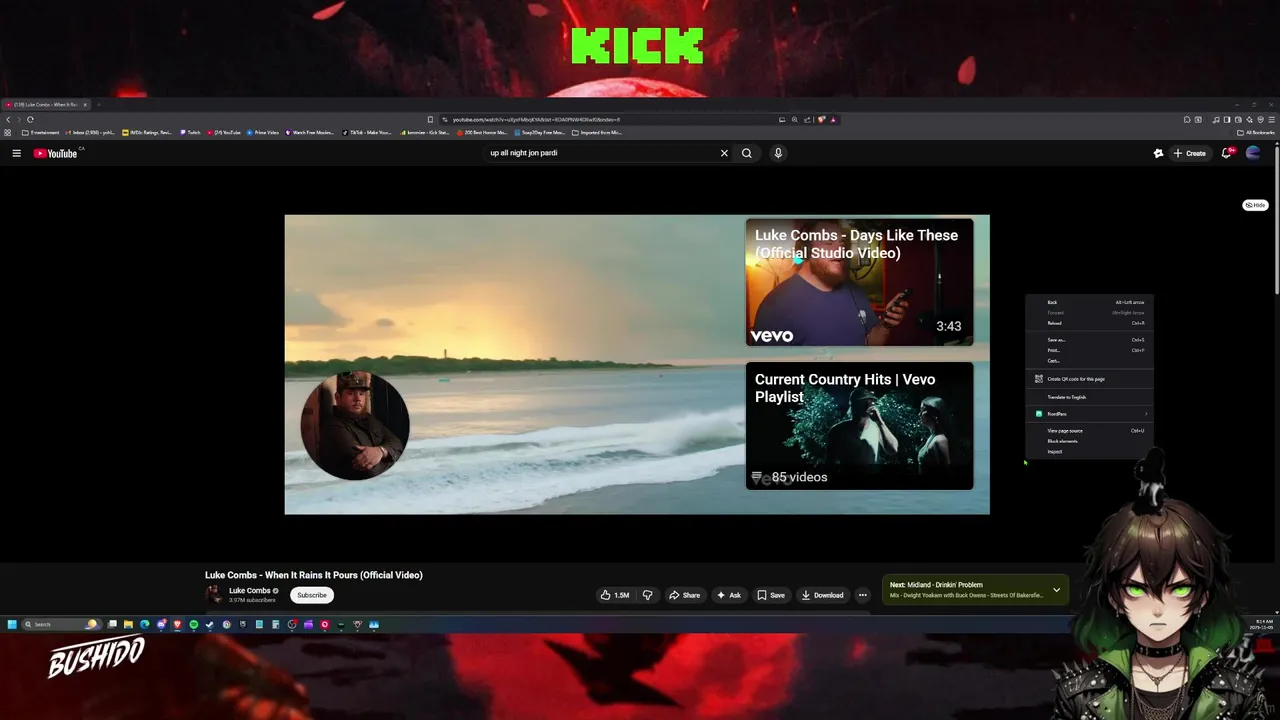Expand the Next: Midland playlist panel

pyautogui.click(x=1056, y=590)
